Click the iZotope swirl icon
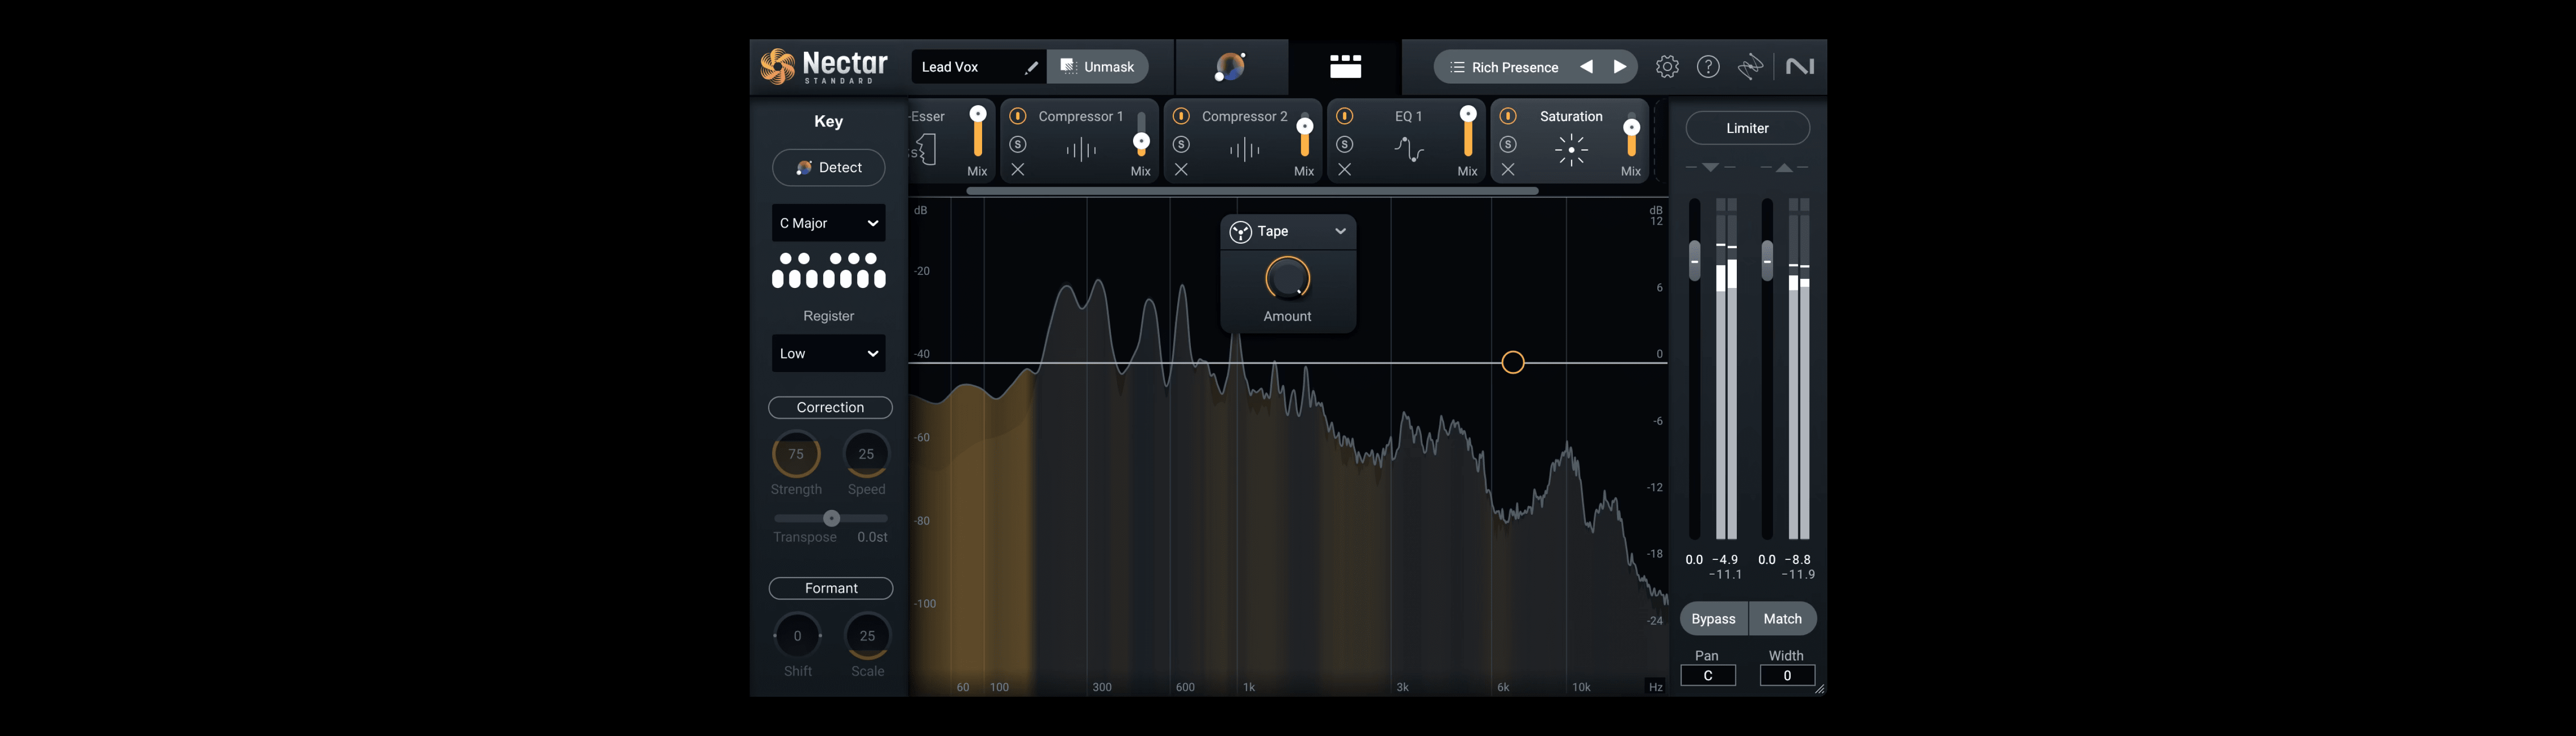The height and width of the screenshot is (736, 2576). tap(1750, 67)
